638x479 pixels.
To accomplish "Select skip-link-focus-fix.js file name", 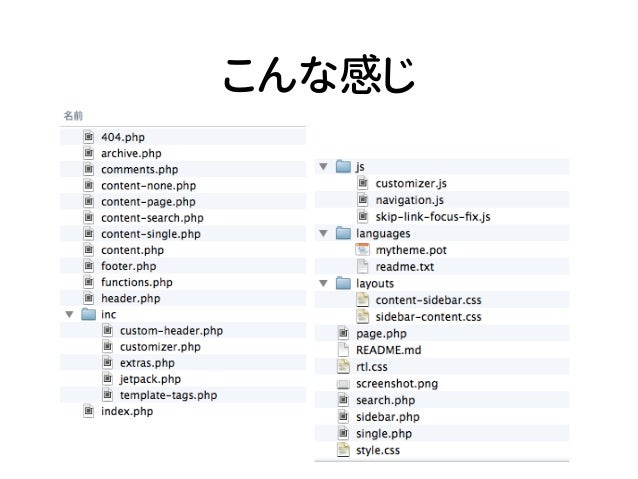I will [x=433, y=217].
